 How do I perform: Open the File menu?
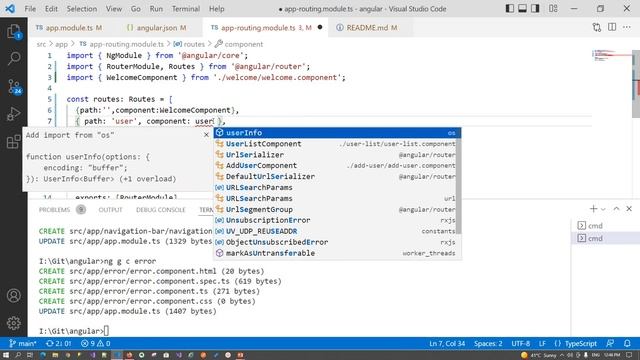pos(30,9)
